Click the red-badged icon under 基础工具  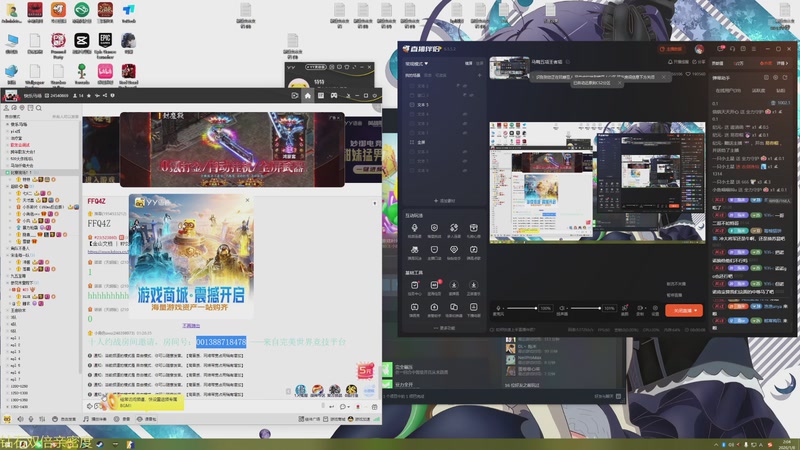434,286
